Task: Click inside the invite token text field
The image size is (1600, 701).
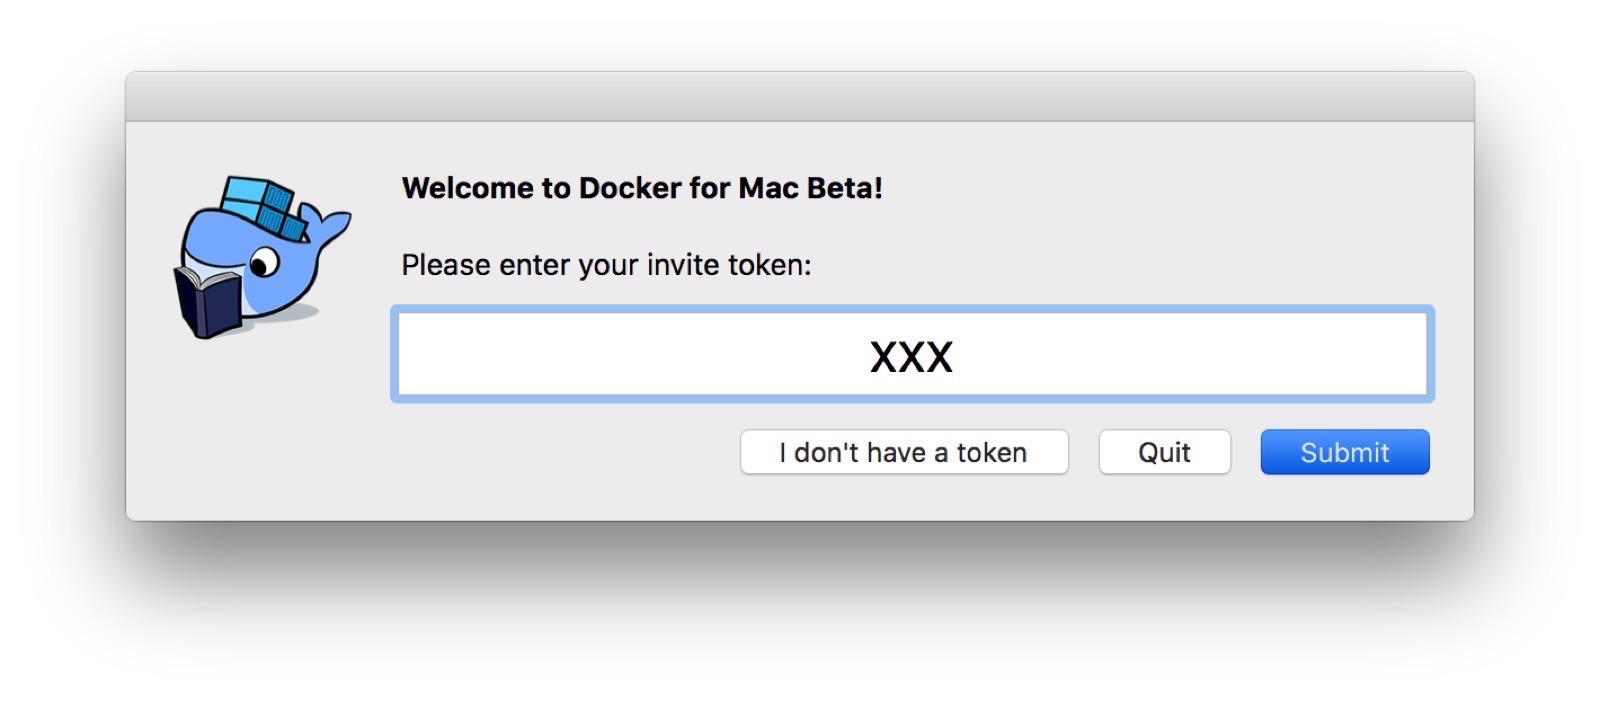Action: [x=912, y=355]
